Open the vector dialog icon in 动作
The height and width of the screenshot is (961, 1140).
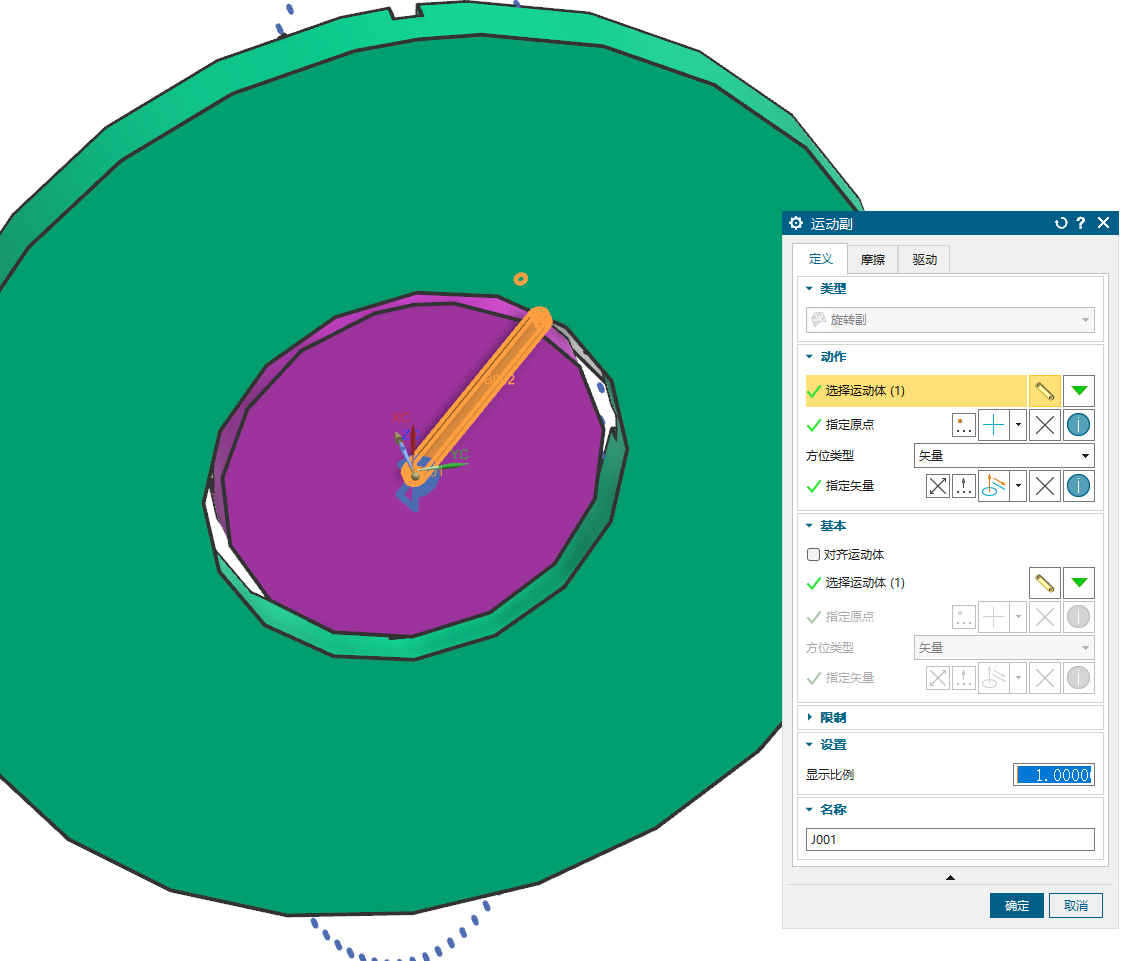964,487
